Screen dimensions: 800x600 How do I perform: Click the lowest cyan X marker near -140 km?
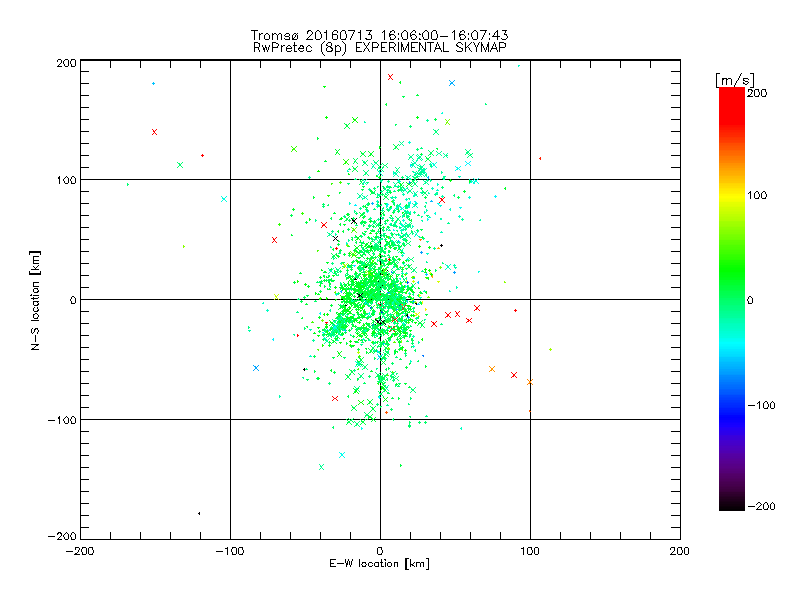[x=321, y=467]
